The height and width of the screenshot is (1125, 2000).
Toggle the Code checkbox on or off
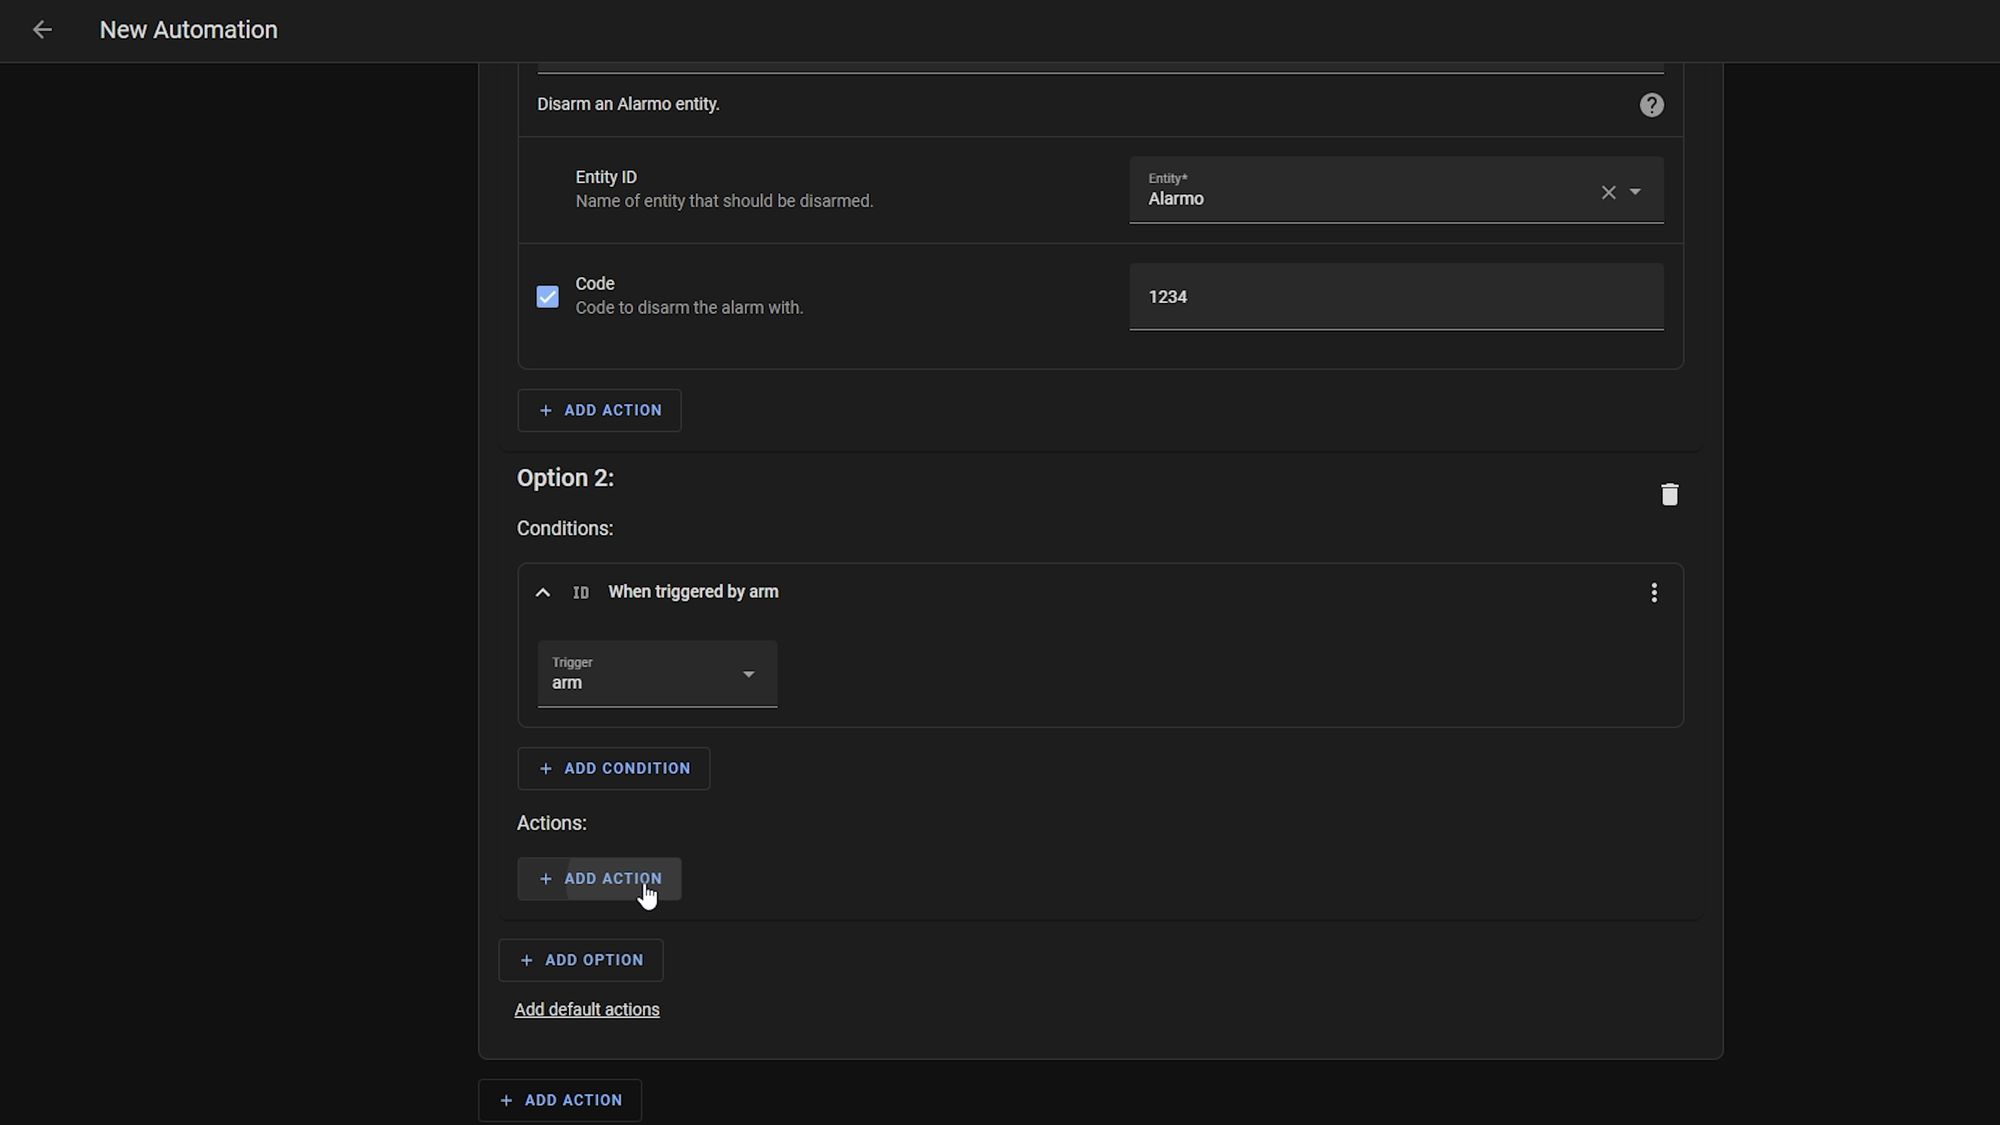548,297
